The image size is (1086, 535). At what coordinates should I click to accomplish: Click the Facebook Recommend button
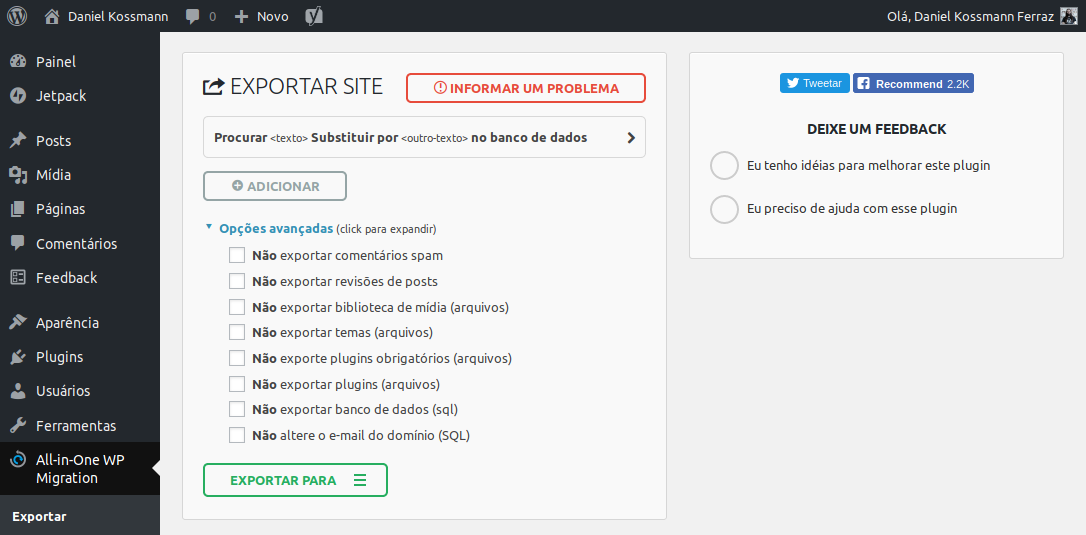coord(912,84)
